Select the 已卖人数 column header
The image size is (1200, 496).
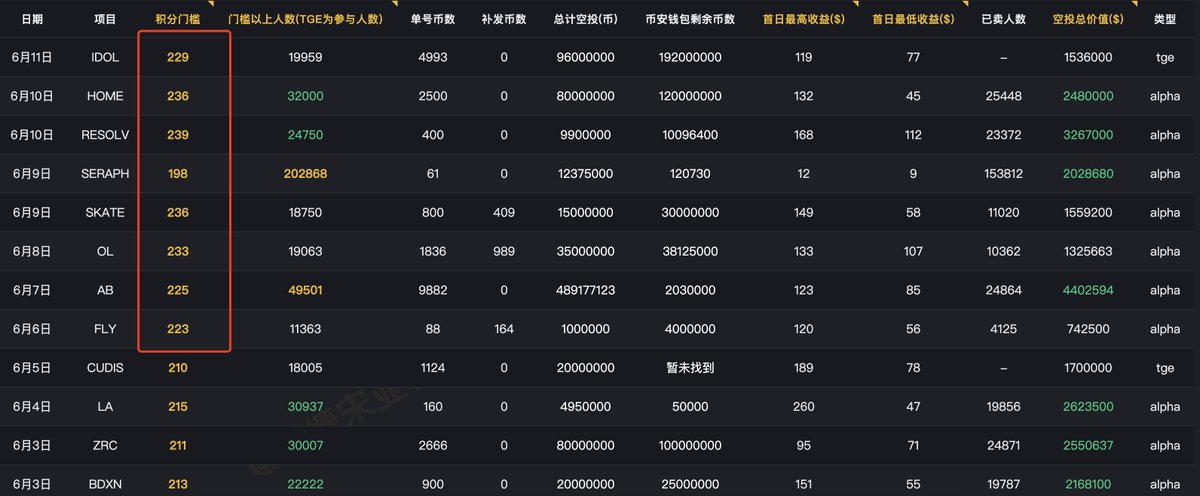click(1003, 19)
